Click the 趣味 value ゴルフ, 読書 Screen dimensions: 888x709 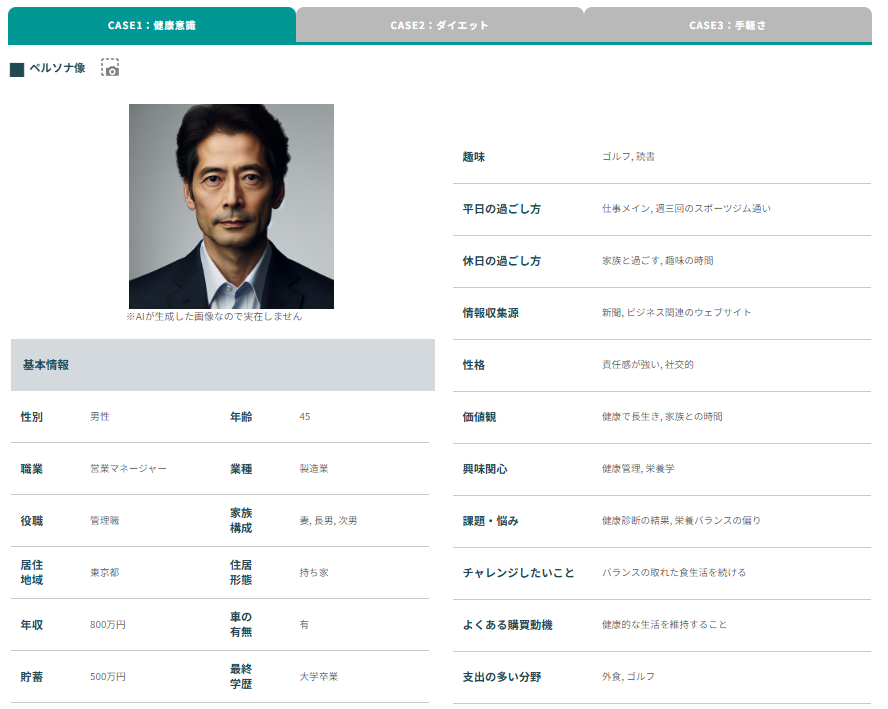pyautogui.click(x=628, y=157)
